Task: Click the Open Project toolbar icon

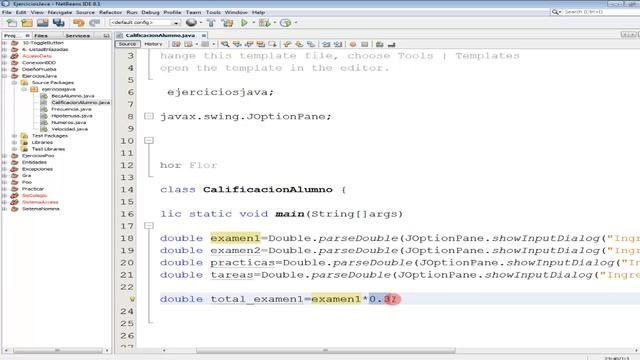Action: [x=42, y=23]
